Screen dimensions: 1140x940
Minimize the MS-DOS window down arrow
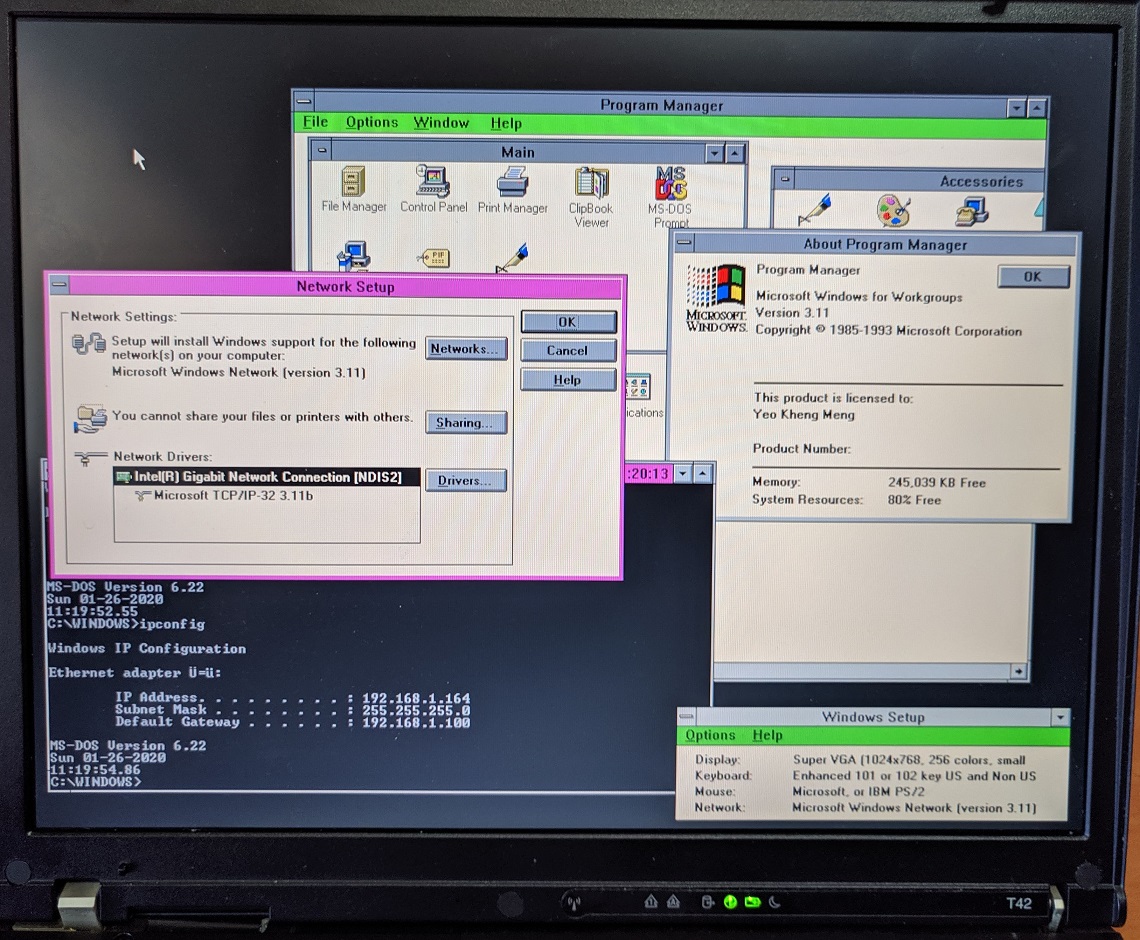point(683,474)
